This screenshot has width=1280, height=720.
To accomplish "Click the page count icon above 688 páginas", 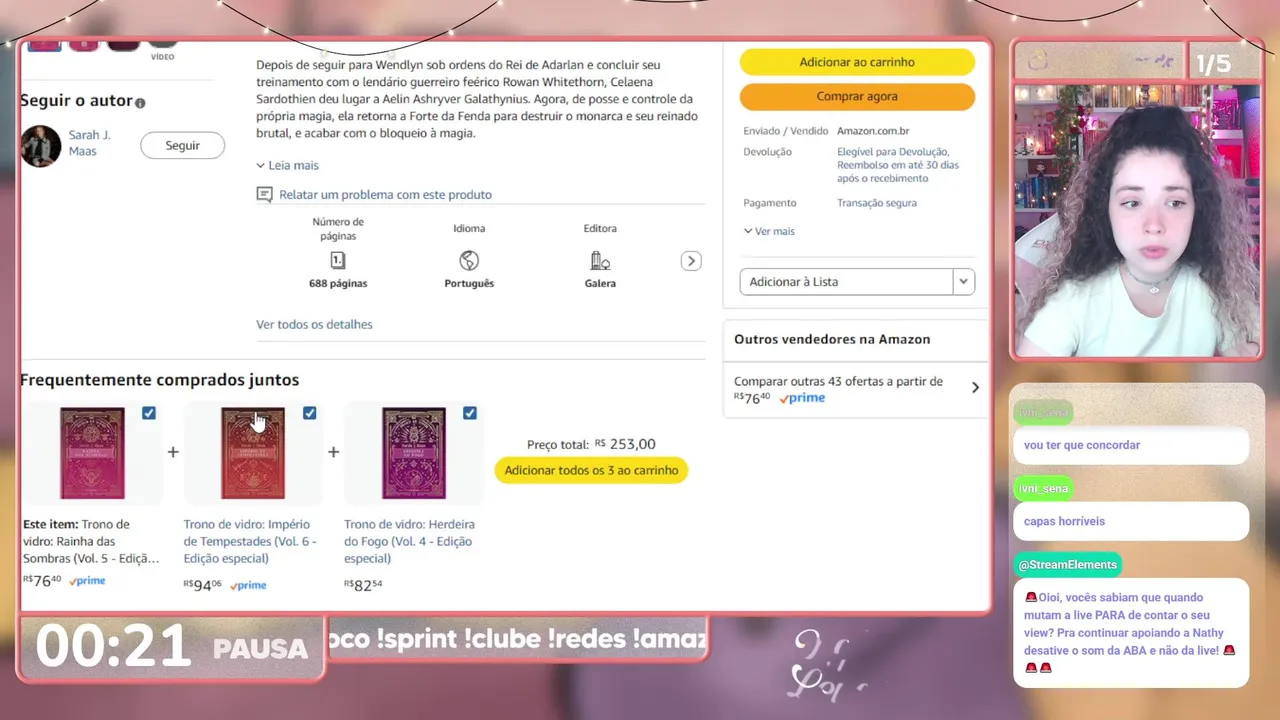I will [338, 261].
